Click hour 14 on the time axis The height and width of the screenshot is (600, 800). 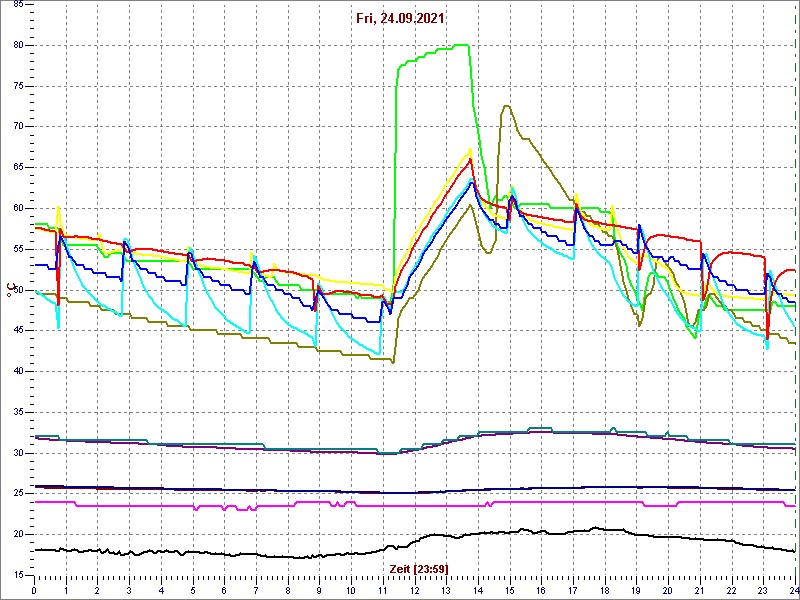(x=478, y=590)
